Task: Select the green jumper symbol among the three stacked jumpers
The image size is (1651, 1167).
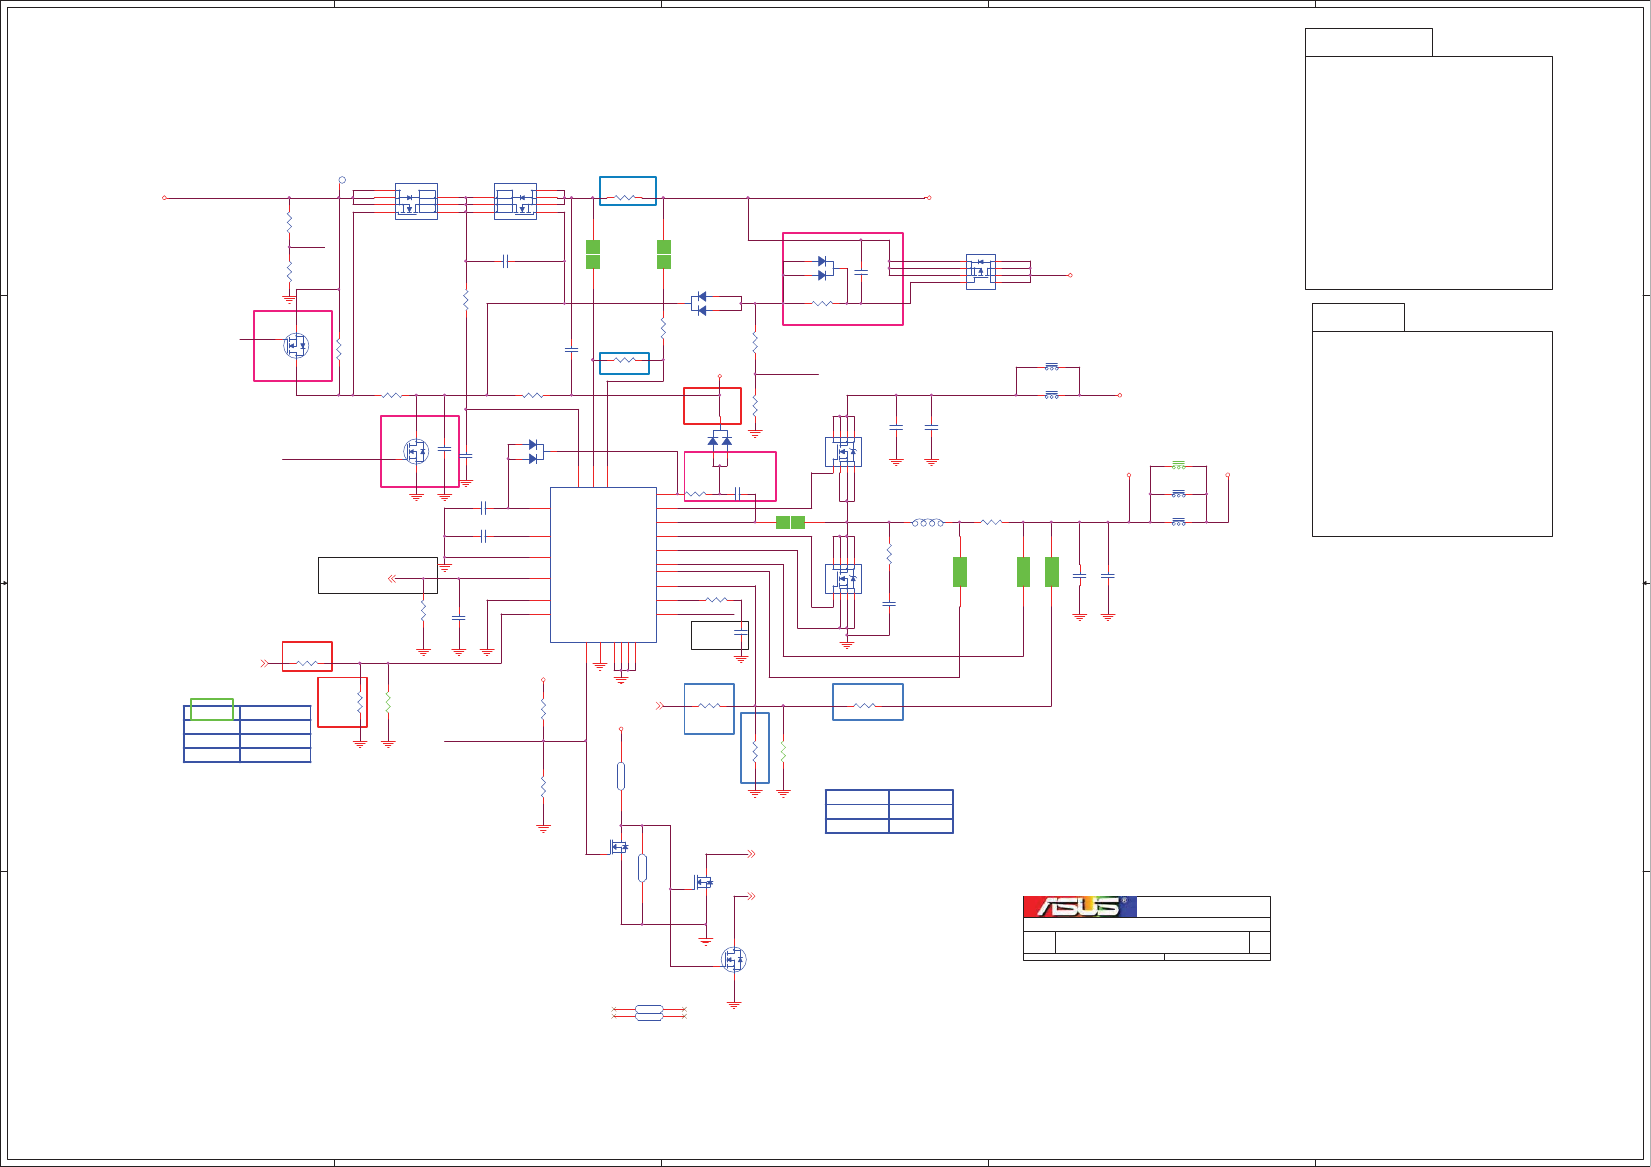Action: (x=1179, y=466)
